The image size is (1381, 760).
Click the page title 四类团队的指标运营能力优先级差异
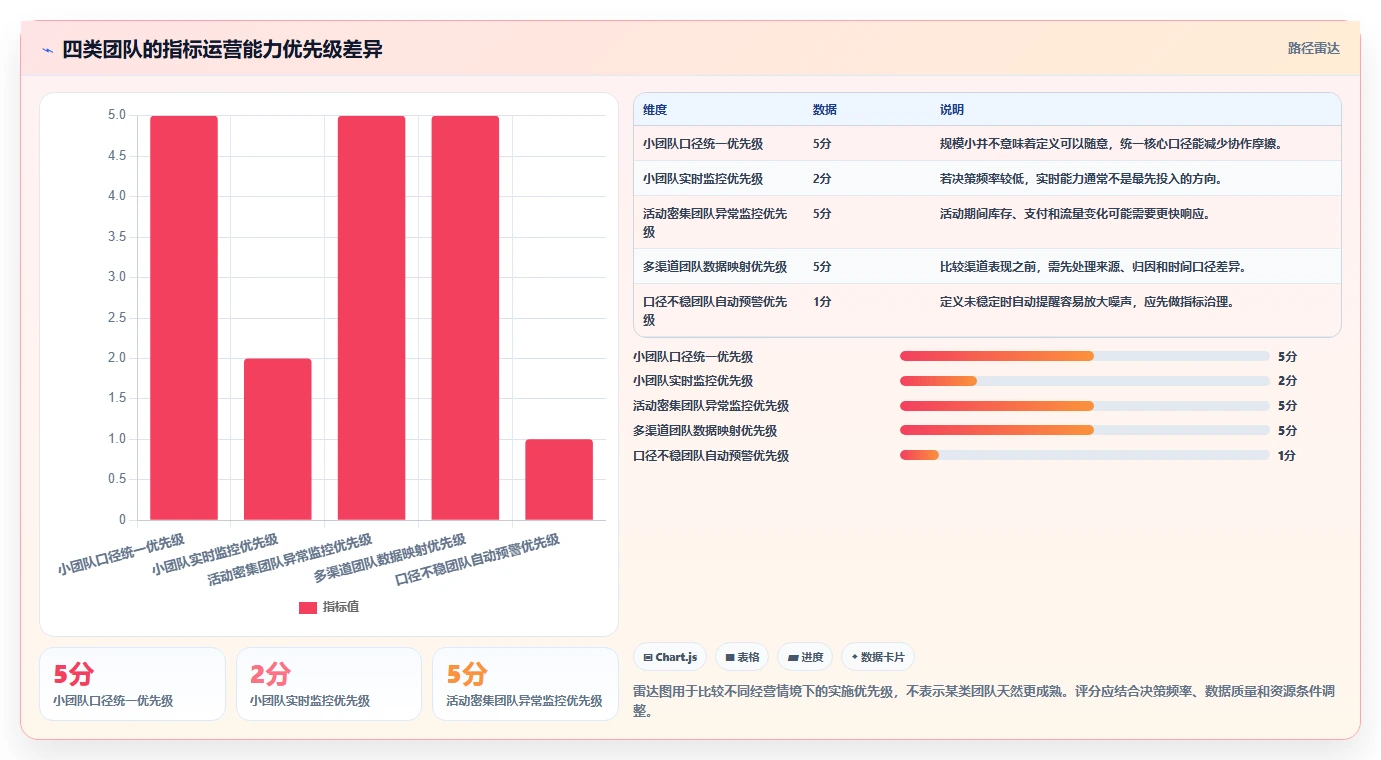point(223,49)
